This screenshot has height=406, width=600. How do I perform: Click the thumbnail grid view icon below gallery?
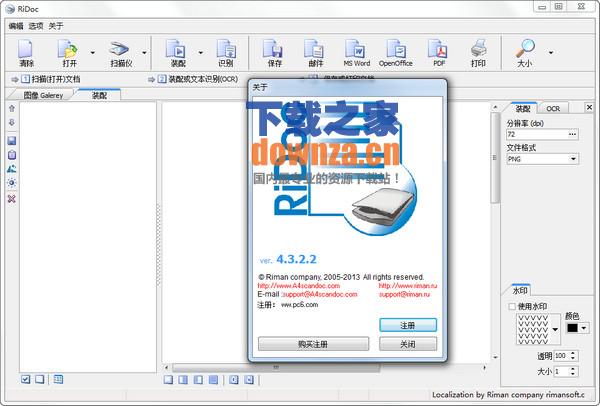tap(58, 379)
